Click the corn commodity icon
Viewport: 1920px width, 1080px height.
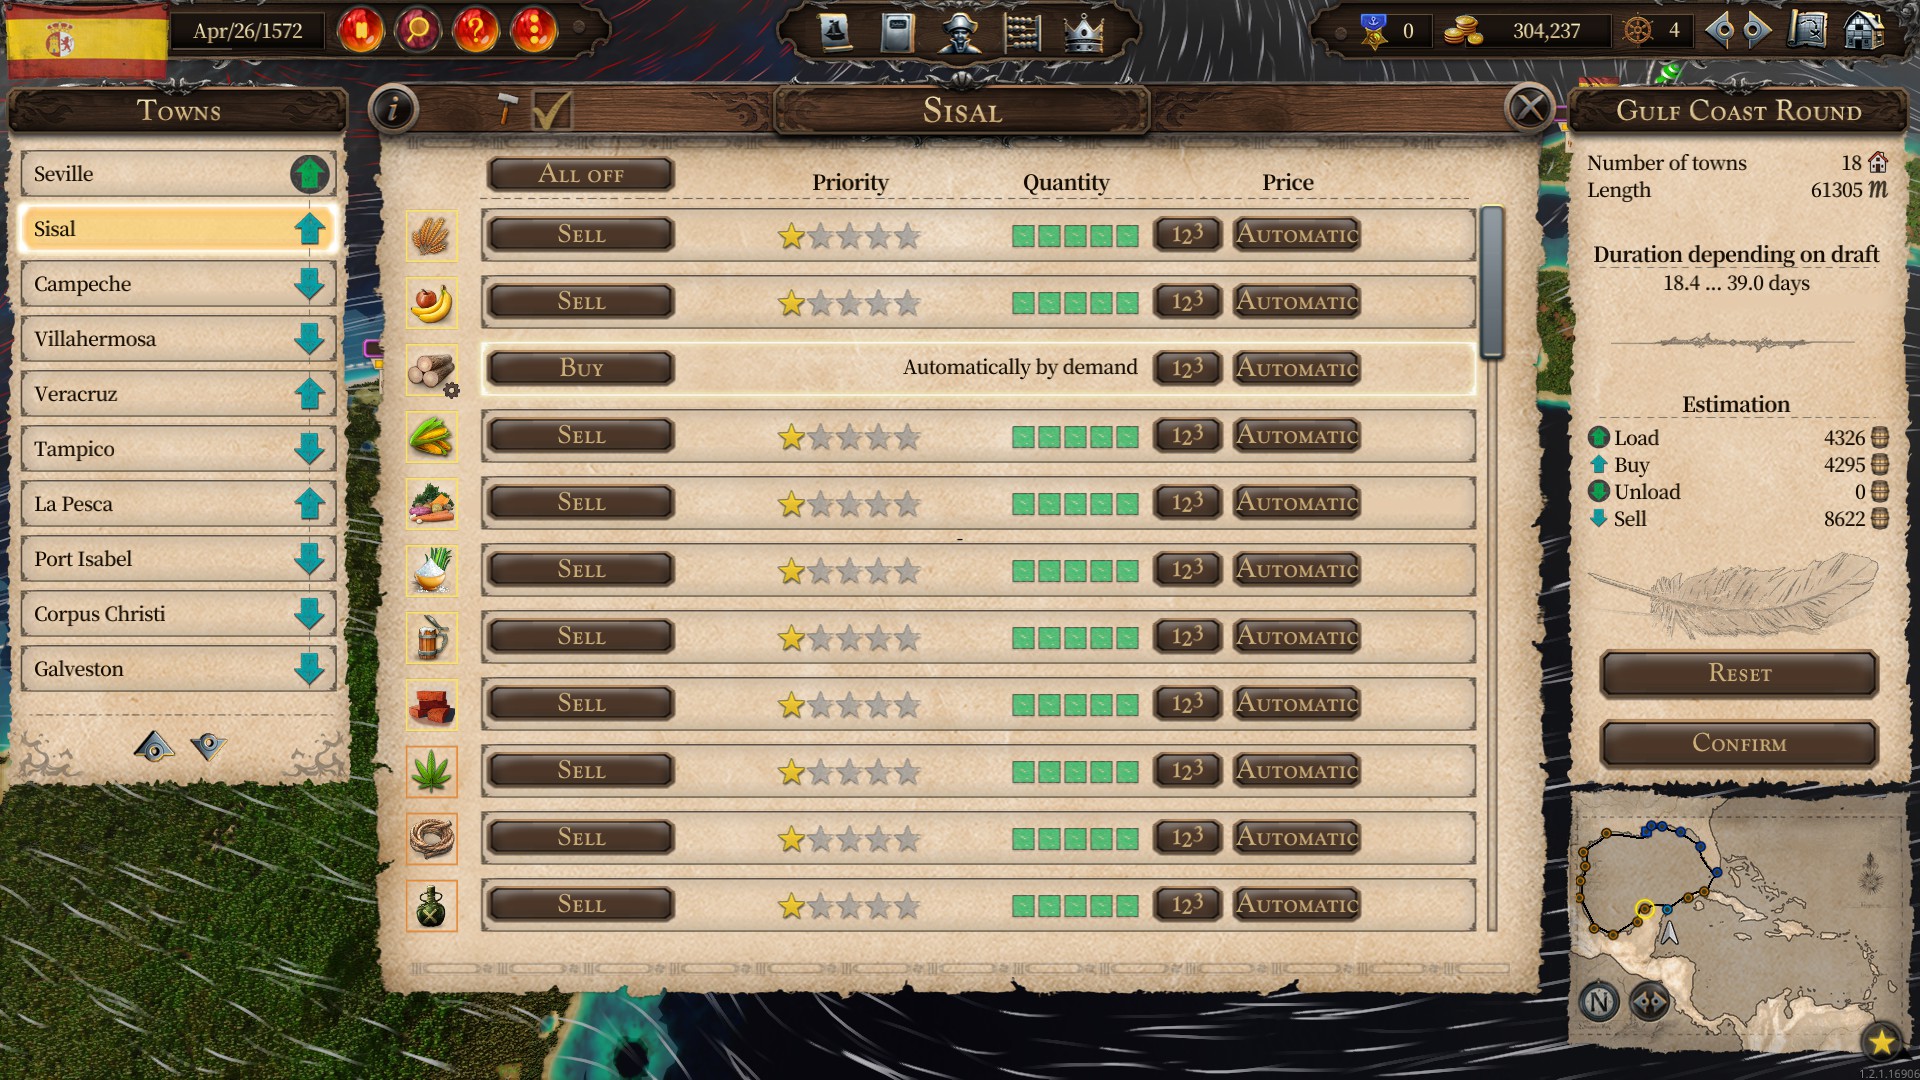pos(431,435)
